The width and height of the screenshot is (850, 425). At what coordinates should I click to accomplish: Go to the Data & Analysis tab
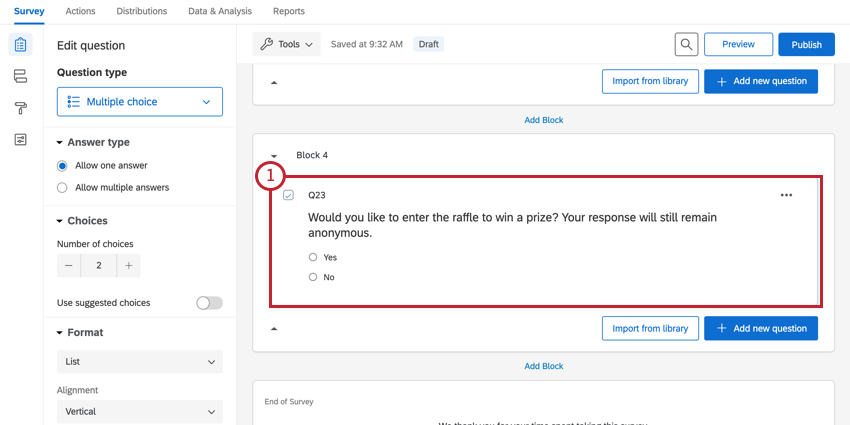click(219, 11)
